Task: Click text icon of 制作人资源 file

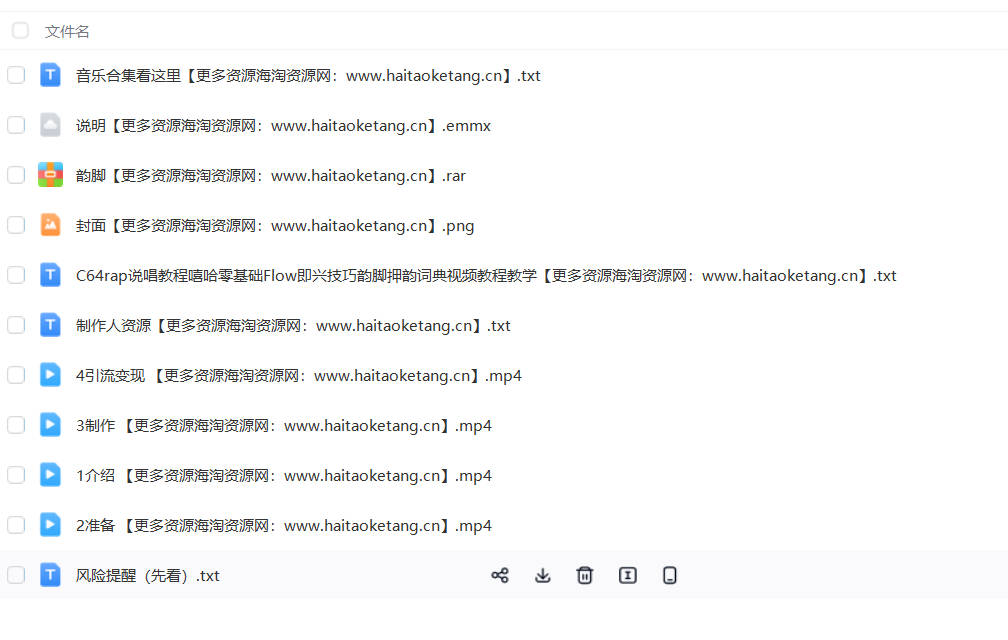Action: click(x=50, y=325)
